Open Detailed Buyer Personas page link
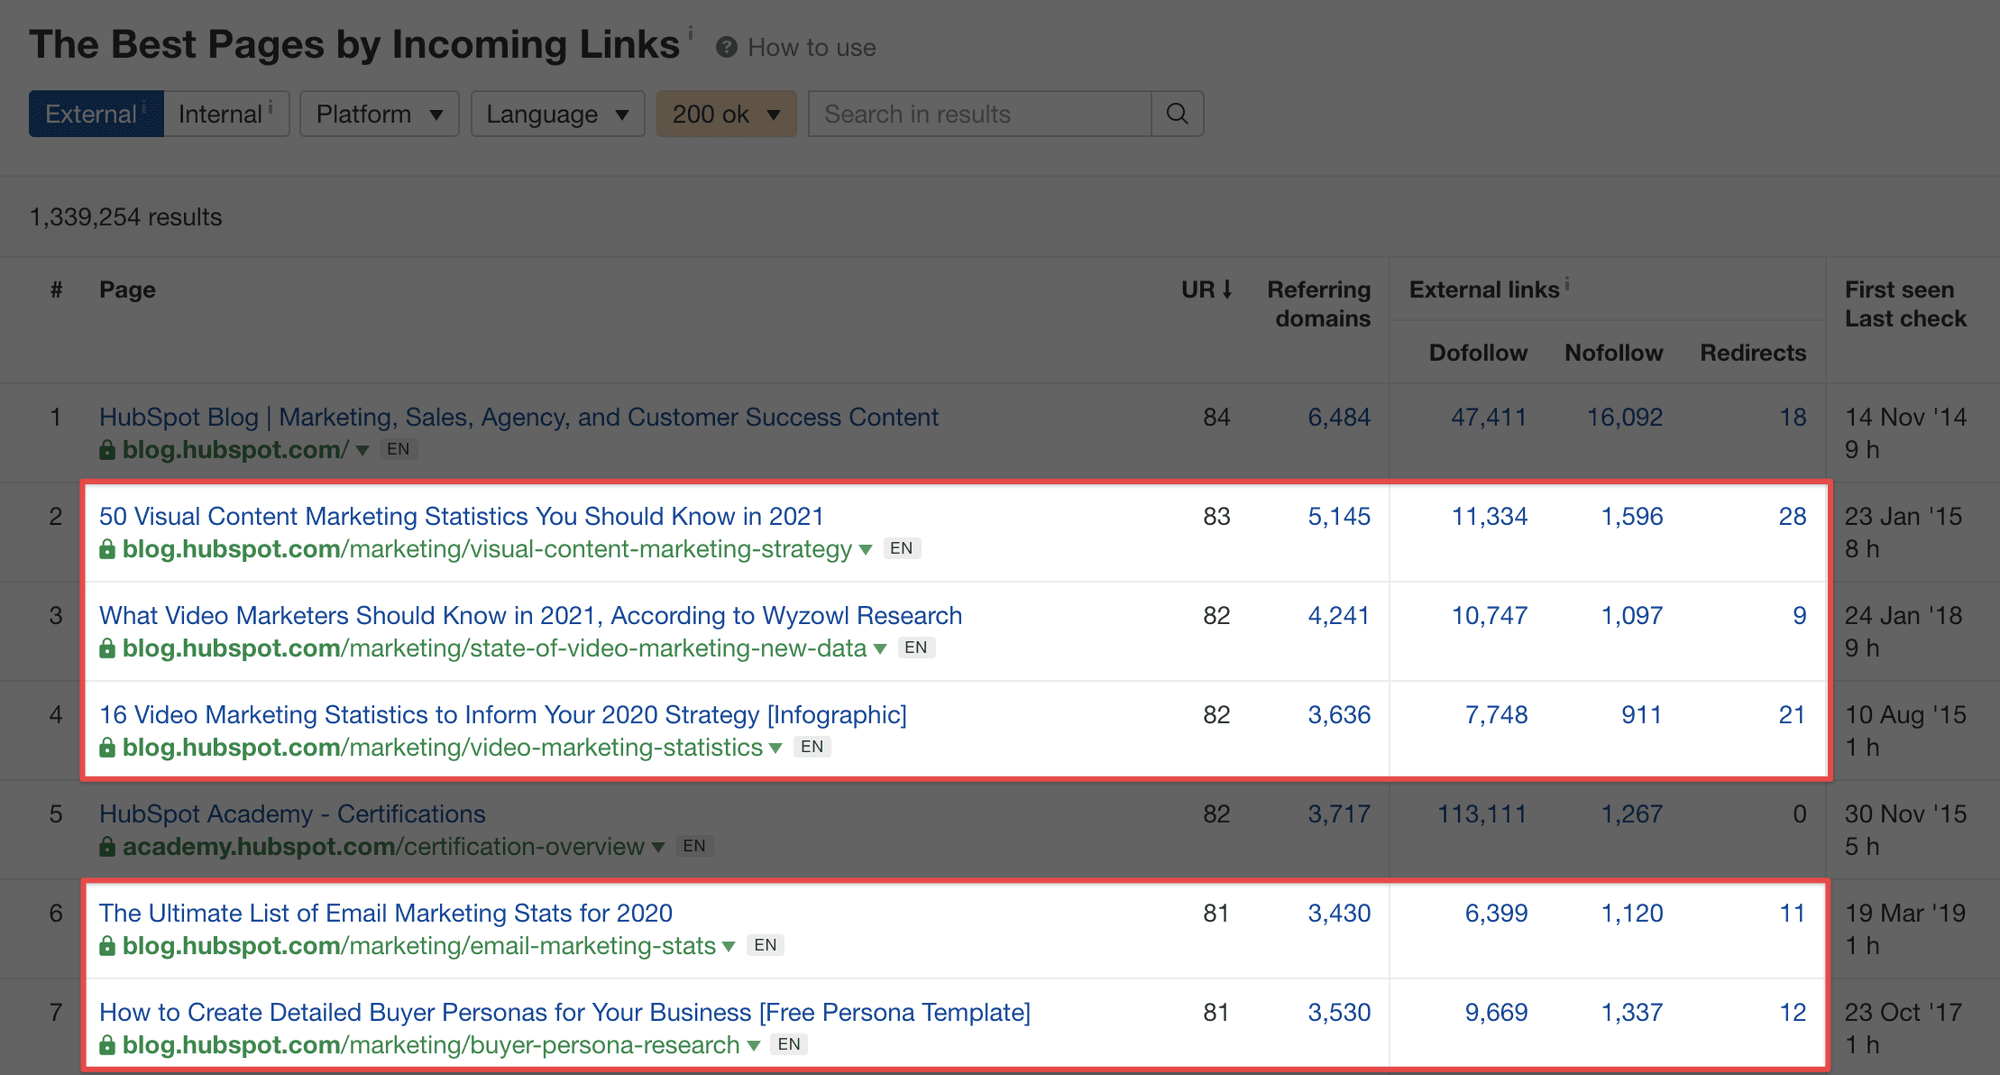The height and width of the screenshot is (1075, 2000). [x=565, y=1012]
